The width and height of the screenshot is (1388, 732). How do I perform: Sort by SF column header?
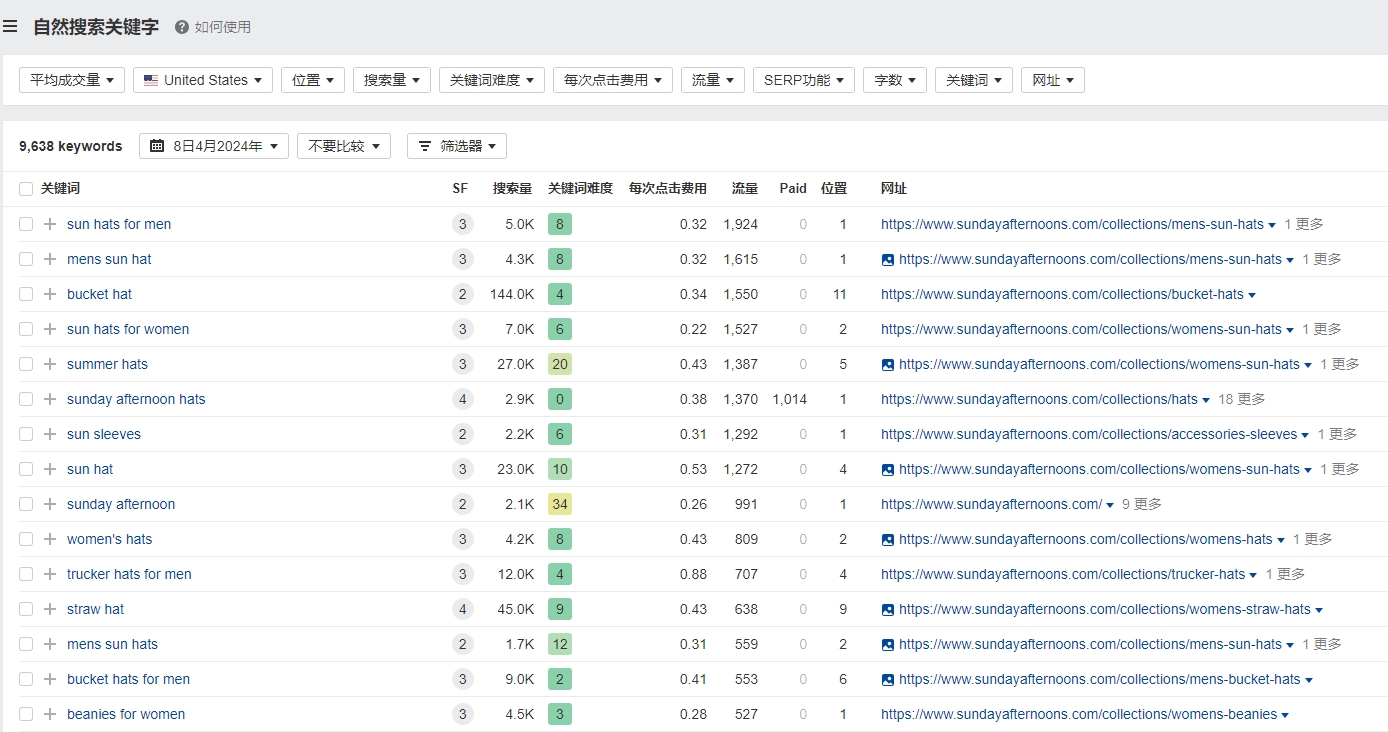coord(460,188)
